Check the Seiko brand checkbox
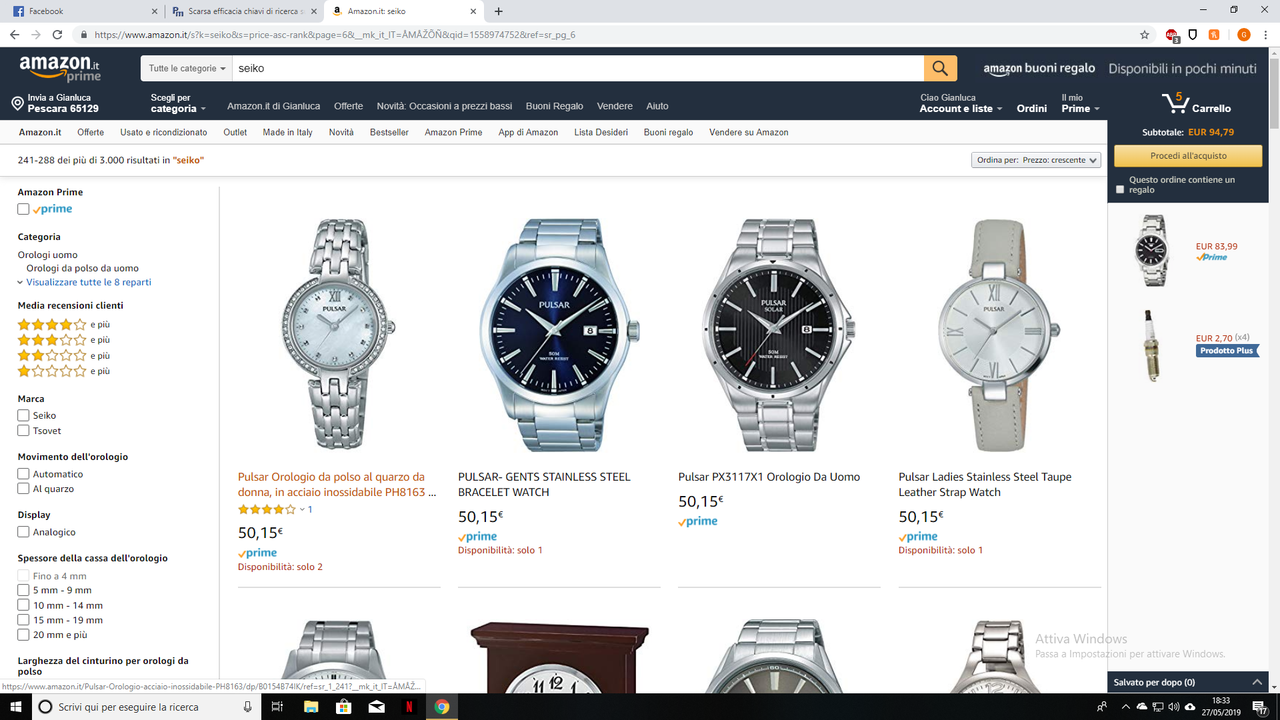This screenshot has width=1280, height=720. 23,415
